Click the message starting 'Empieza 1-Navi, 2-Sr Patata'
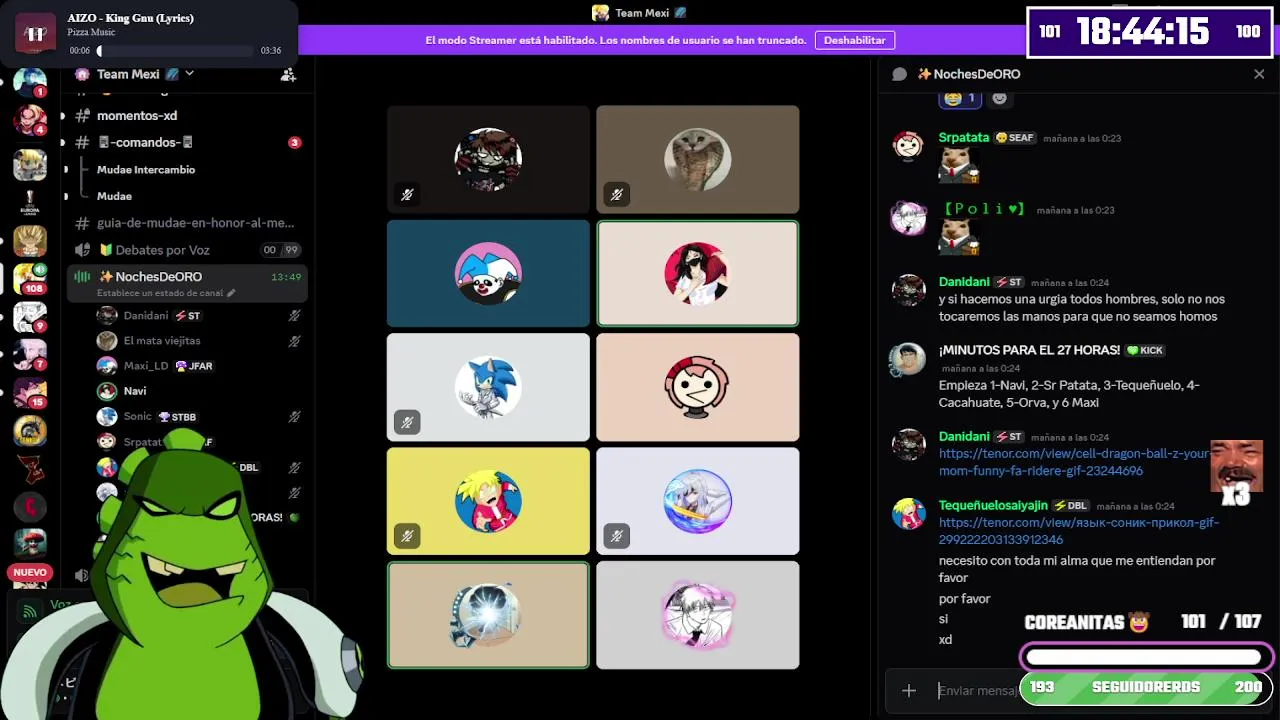 1069,393
